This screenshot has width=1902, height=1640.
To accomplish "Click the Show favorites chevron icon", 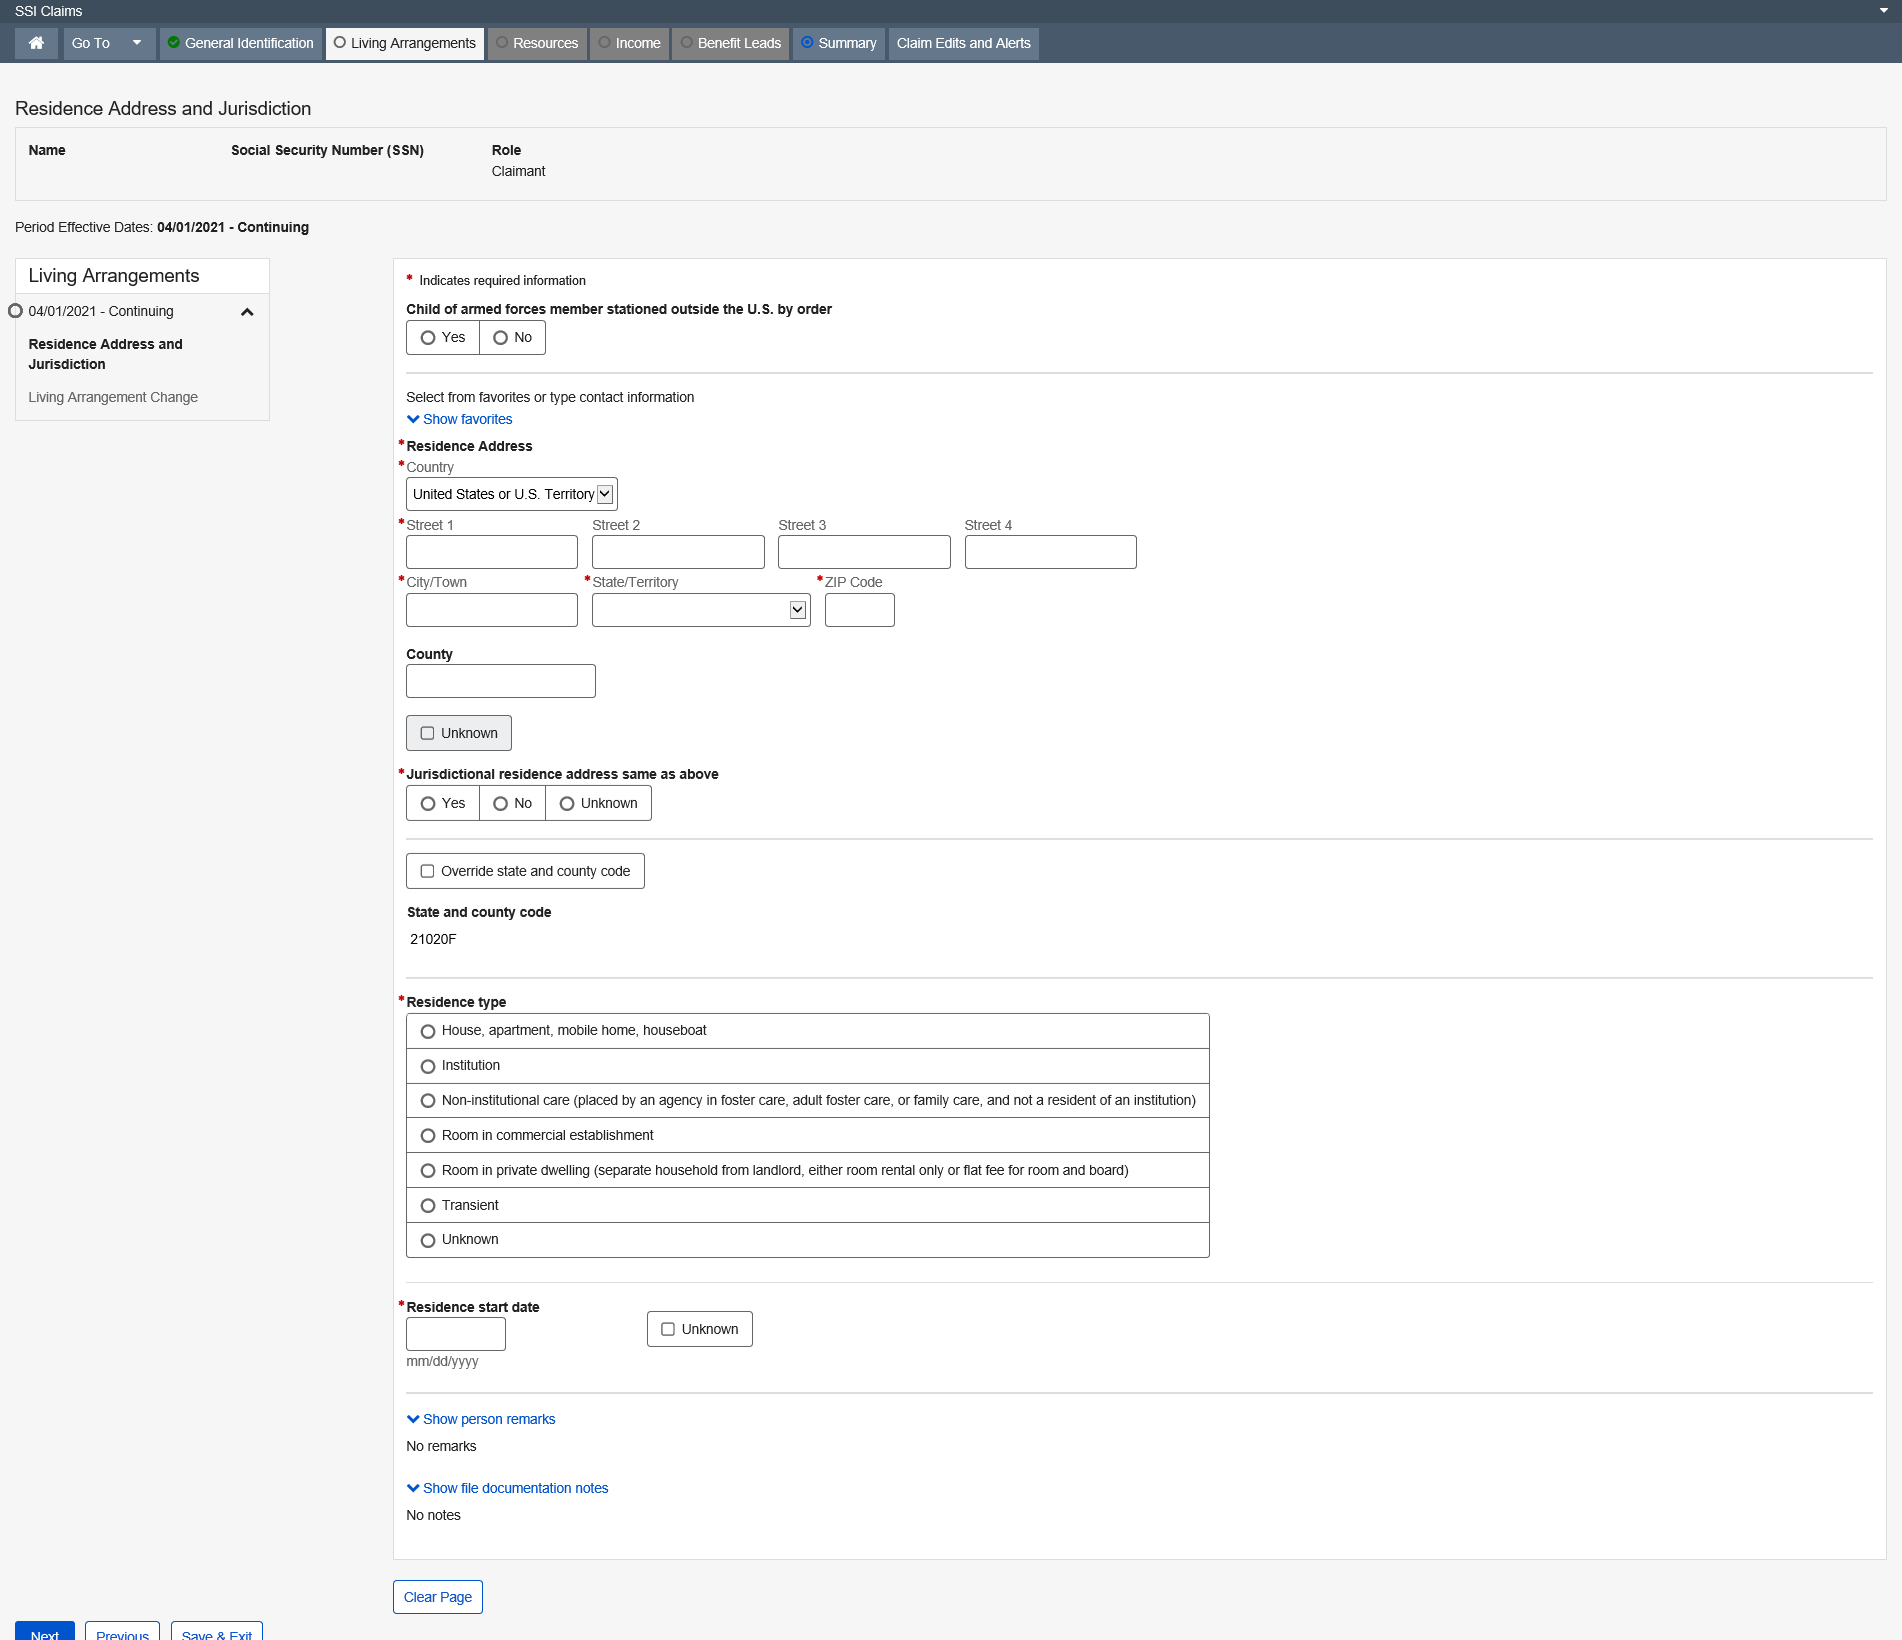I will [x=413, y=419].
